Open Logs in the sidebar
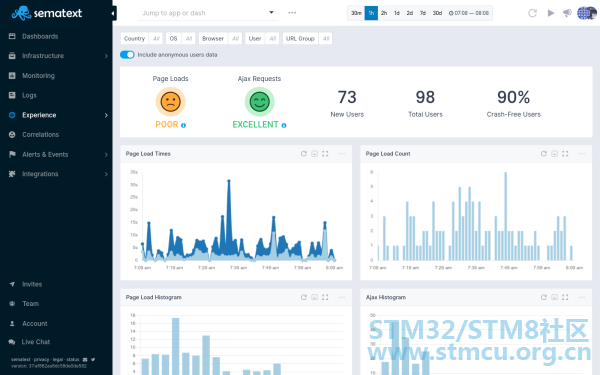 (x=29, y=95)
